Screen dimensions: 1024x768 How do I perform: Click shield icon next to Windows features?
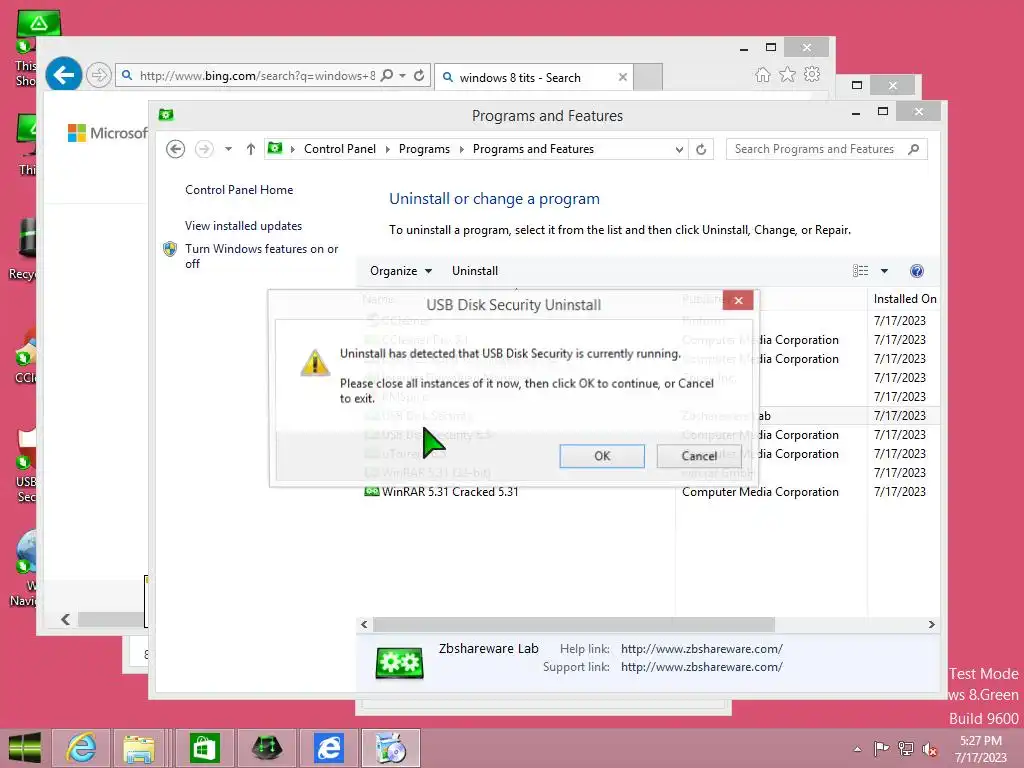170,249
